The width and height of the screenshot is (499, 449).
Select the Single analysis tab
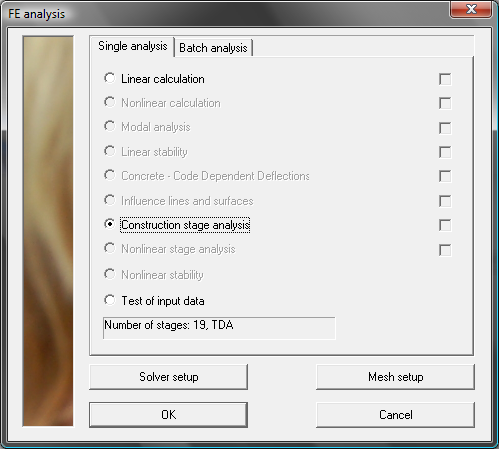coord(132,46)
